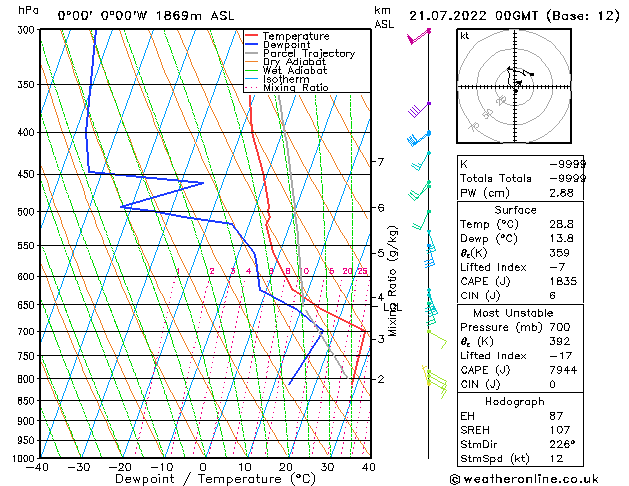Screen dimensions: 629x486
Task: Click the blue Dewpoint legend line sample
Action: 251,44
